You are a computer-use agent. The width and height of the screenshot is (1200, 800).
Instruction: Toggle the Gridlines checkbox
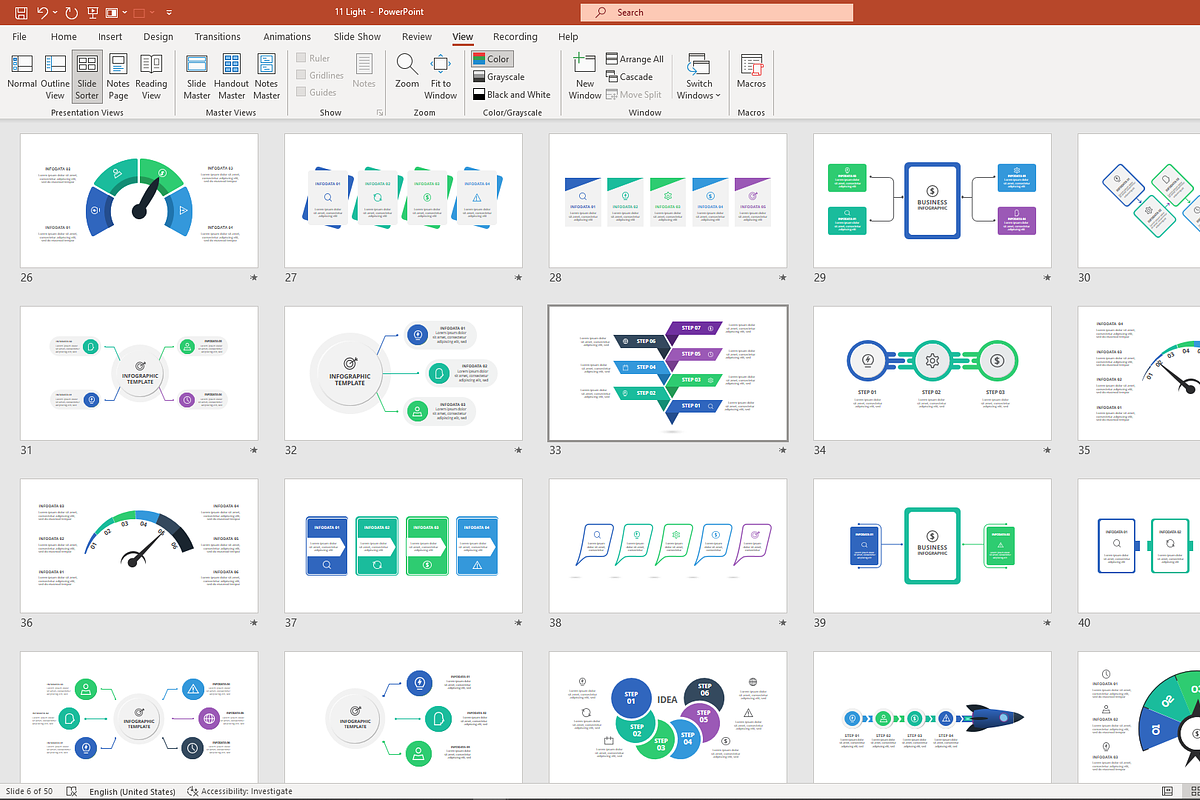320,76
